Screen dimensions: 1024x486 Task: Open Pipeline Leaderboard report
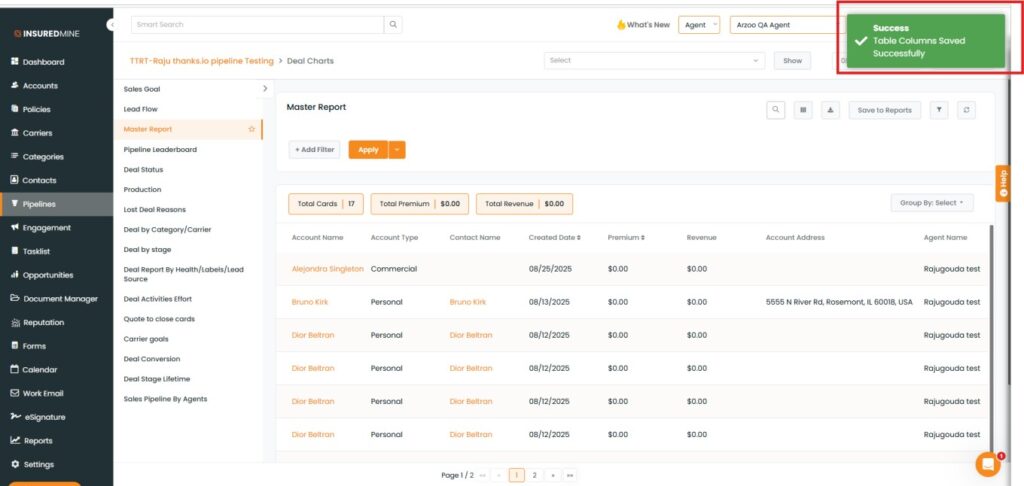[x=160, y=149]
